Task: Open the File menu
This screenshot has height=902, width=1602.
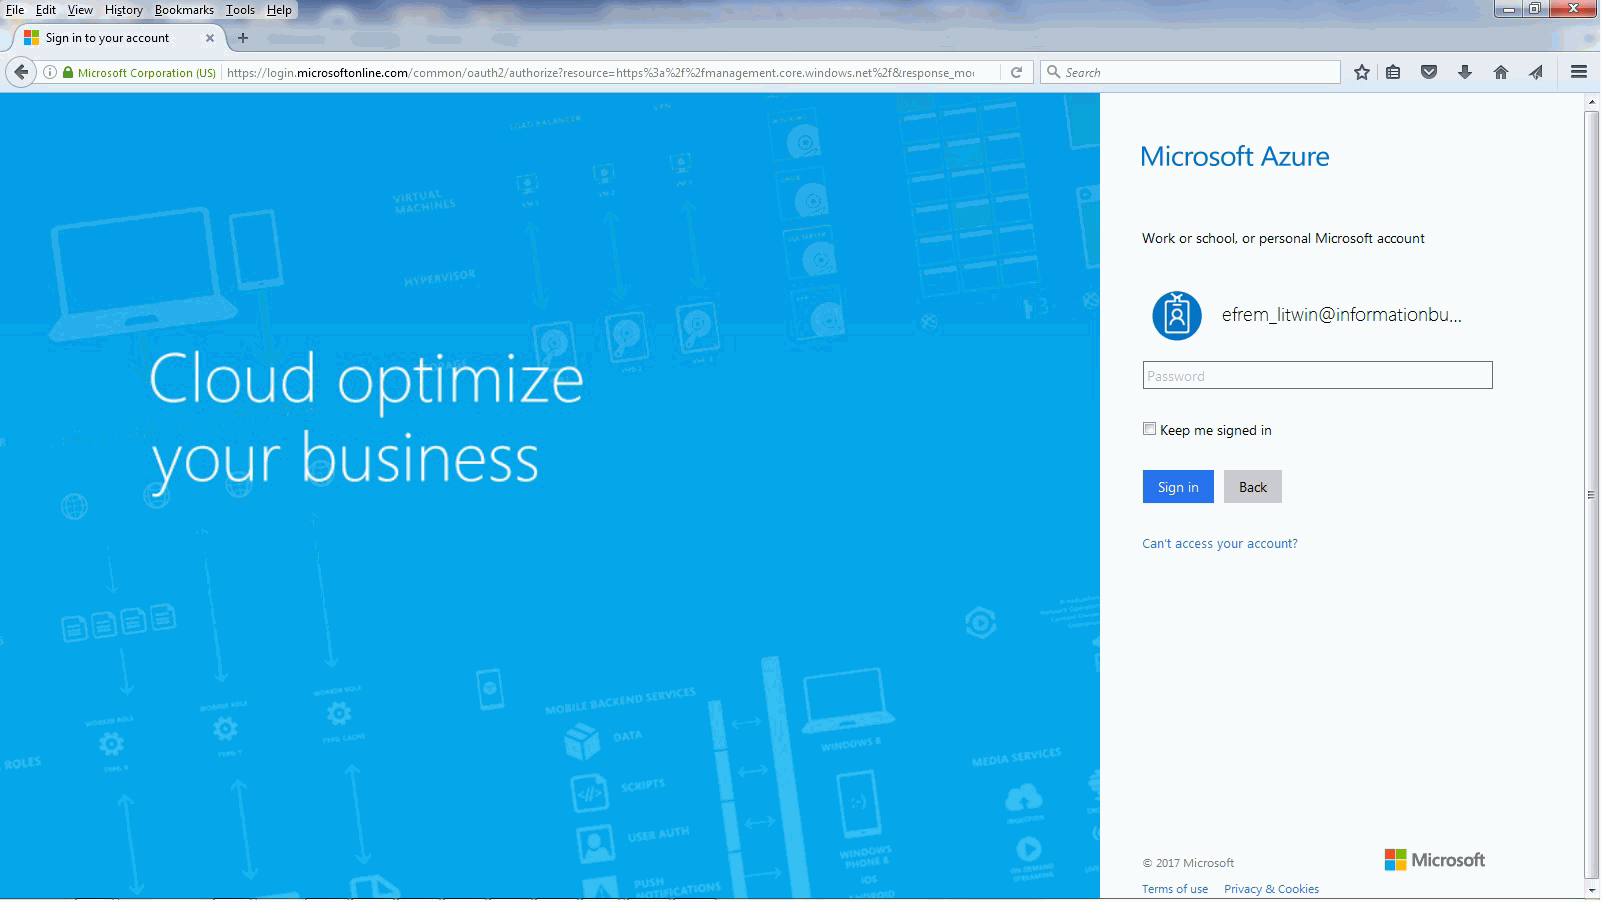Action: point(15,10)
